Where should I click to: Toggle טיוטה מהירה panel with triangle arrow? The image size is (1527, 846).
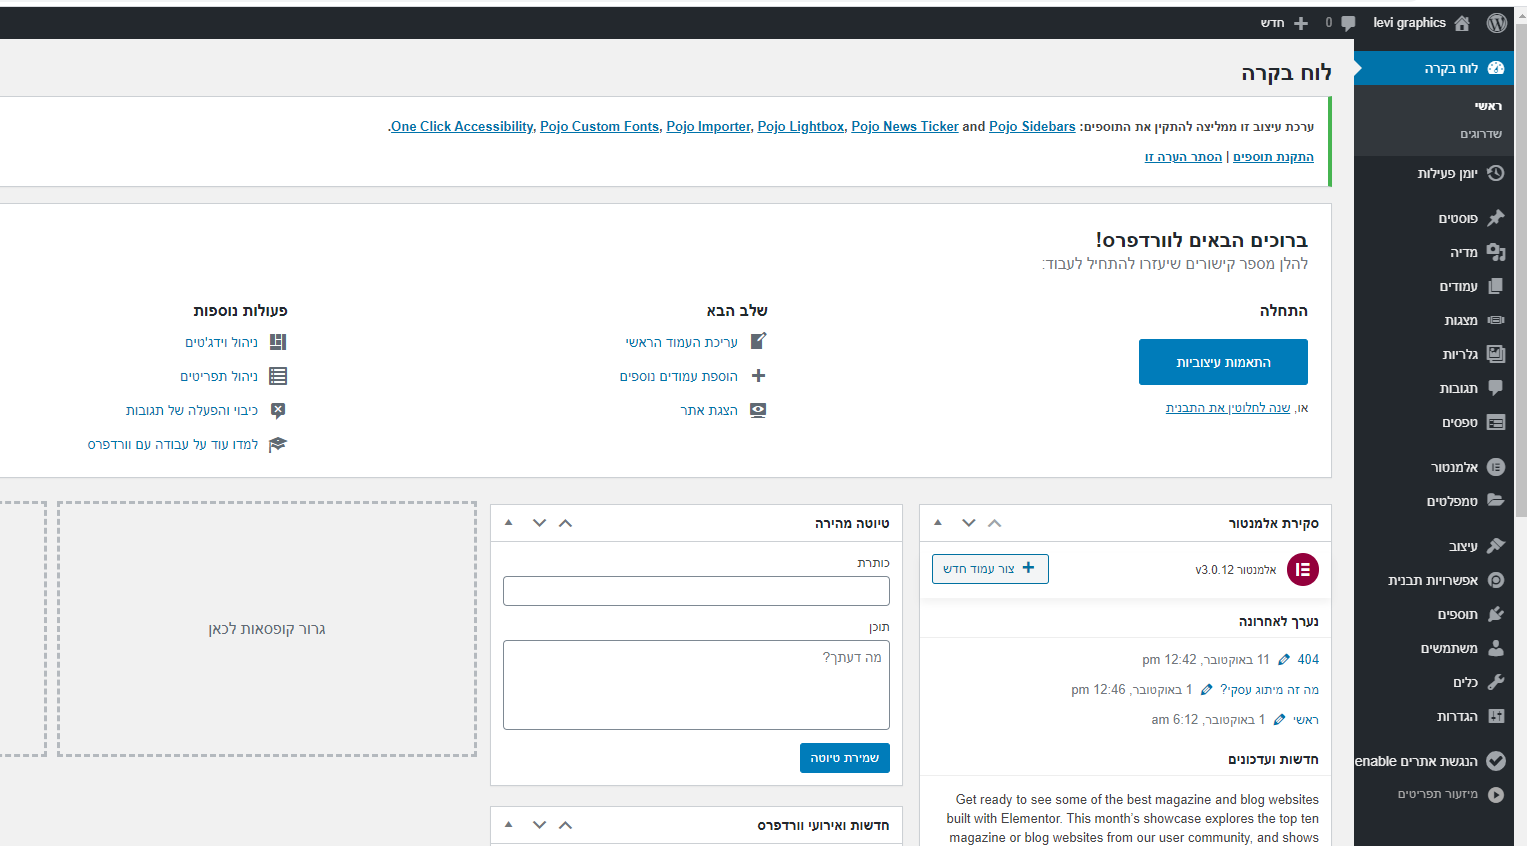[509, 522]
